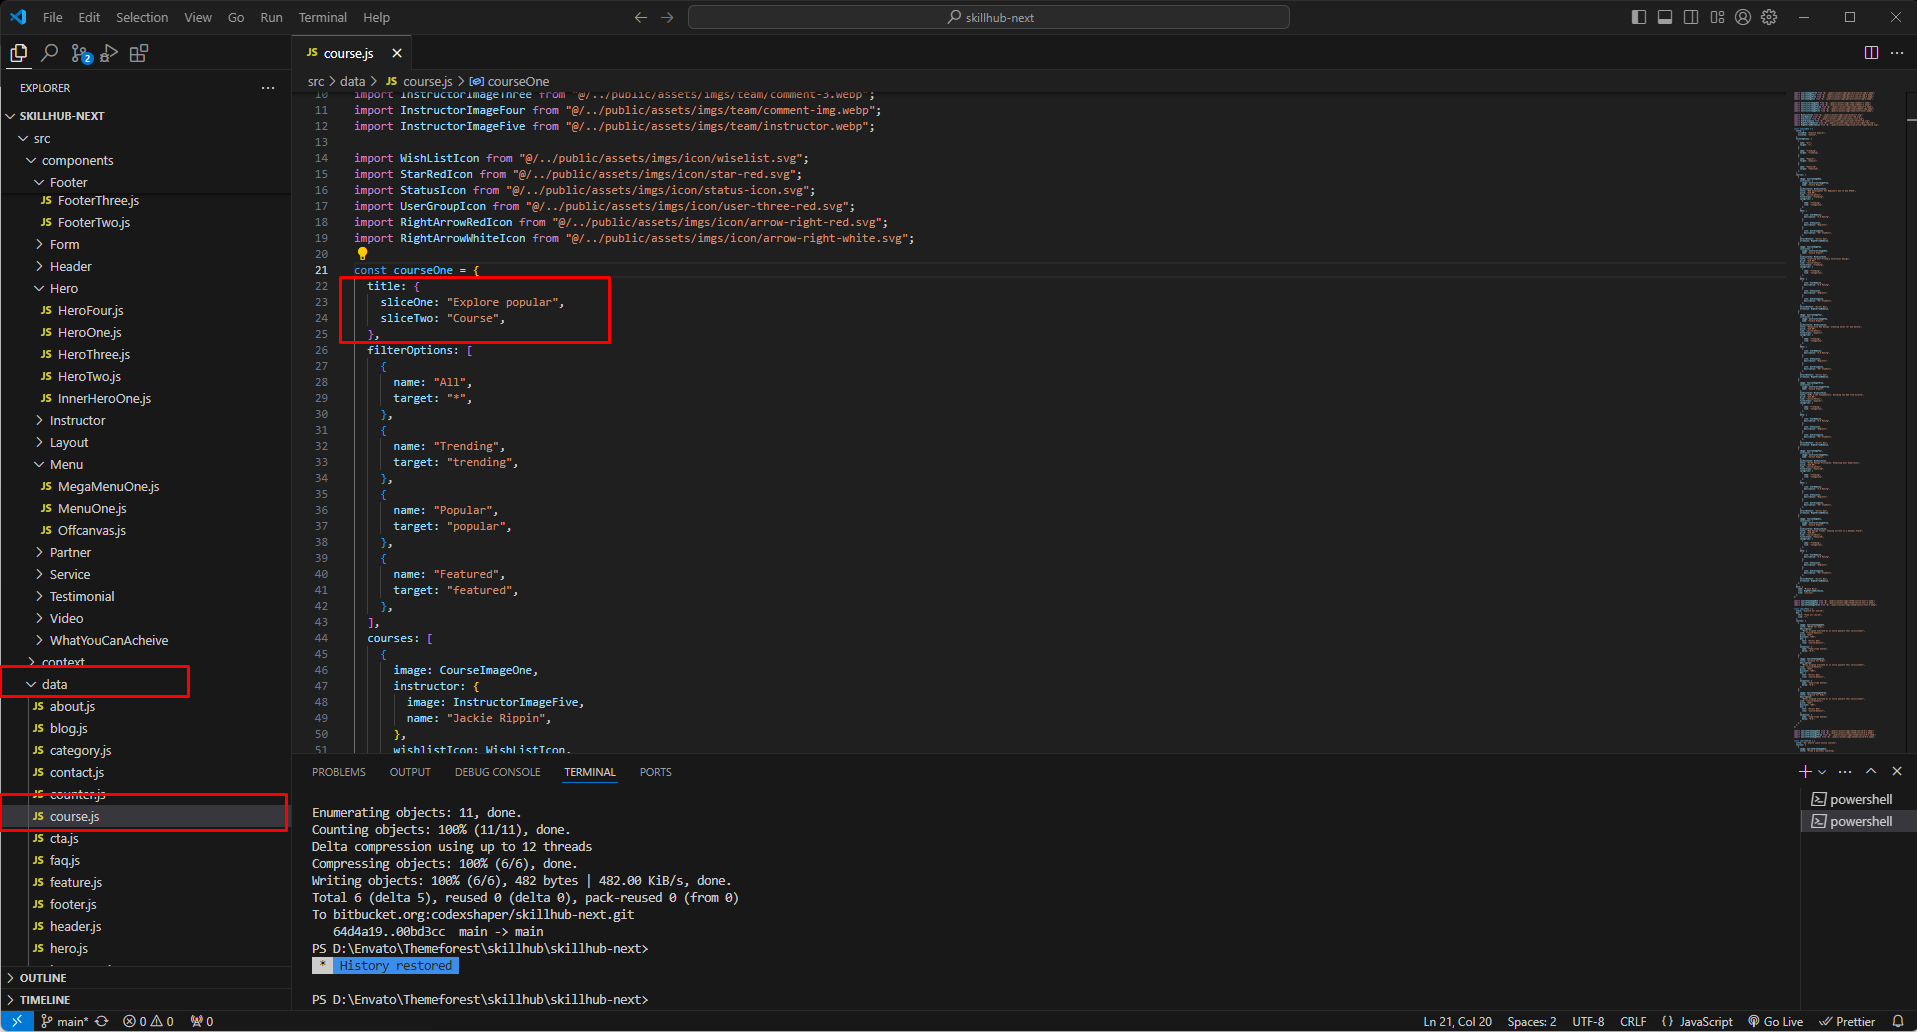1917x1032 pixels.
Task: Expand the TIMELINE section
Action: point(145,1000)
